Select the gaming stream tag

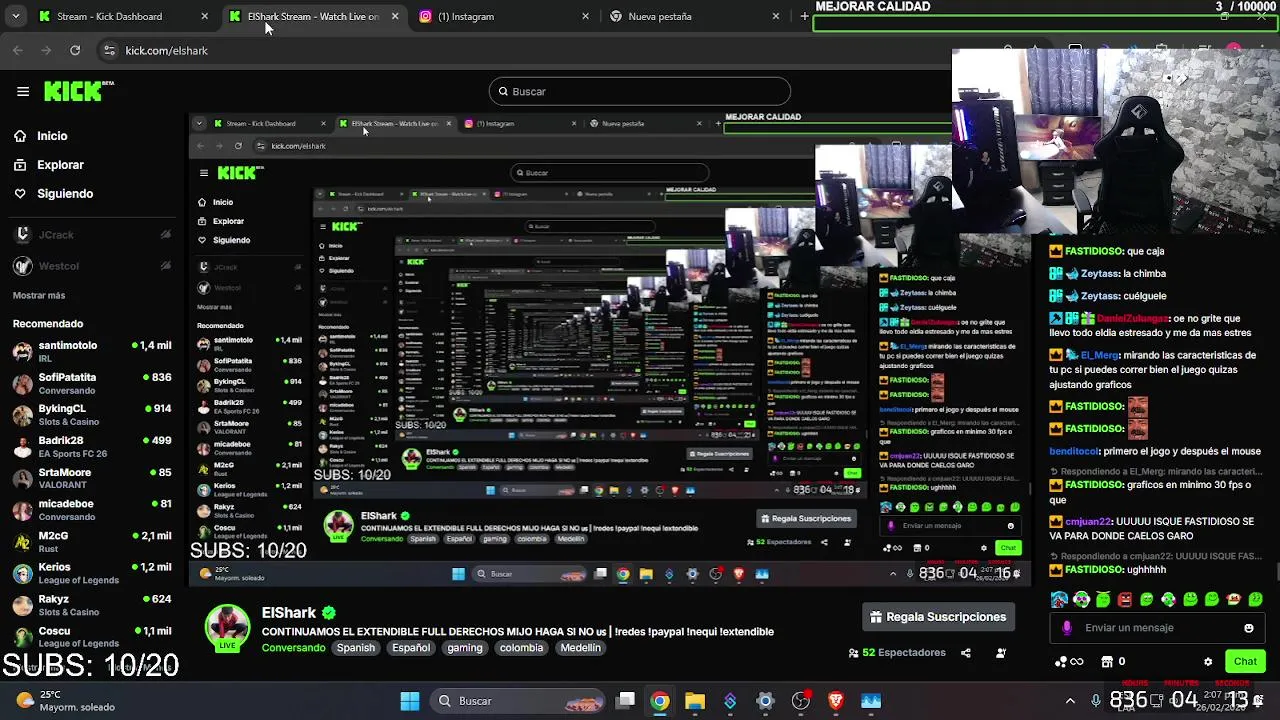point(465,648)
